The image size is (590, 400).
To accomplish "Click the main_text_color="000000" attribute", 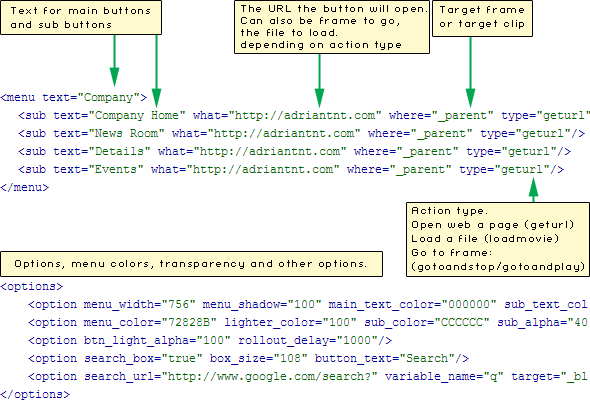I will tap(412, 304).
